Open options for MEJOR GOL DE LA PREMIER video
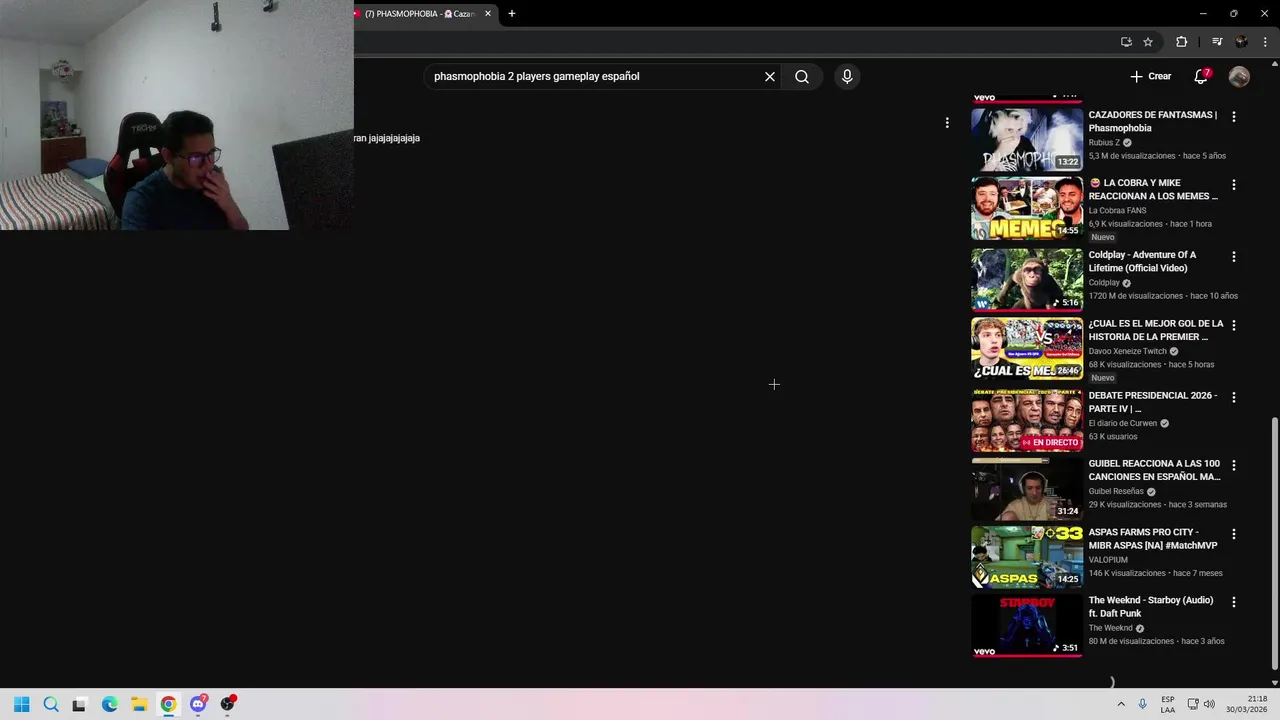This screenshot has height=720, width=1280. [x=1233, y=325]
